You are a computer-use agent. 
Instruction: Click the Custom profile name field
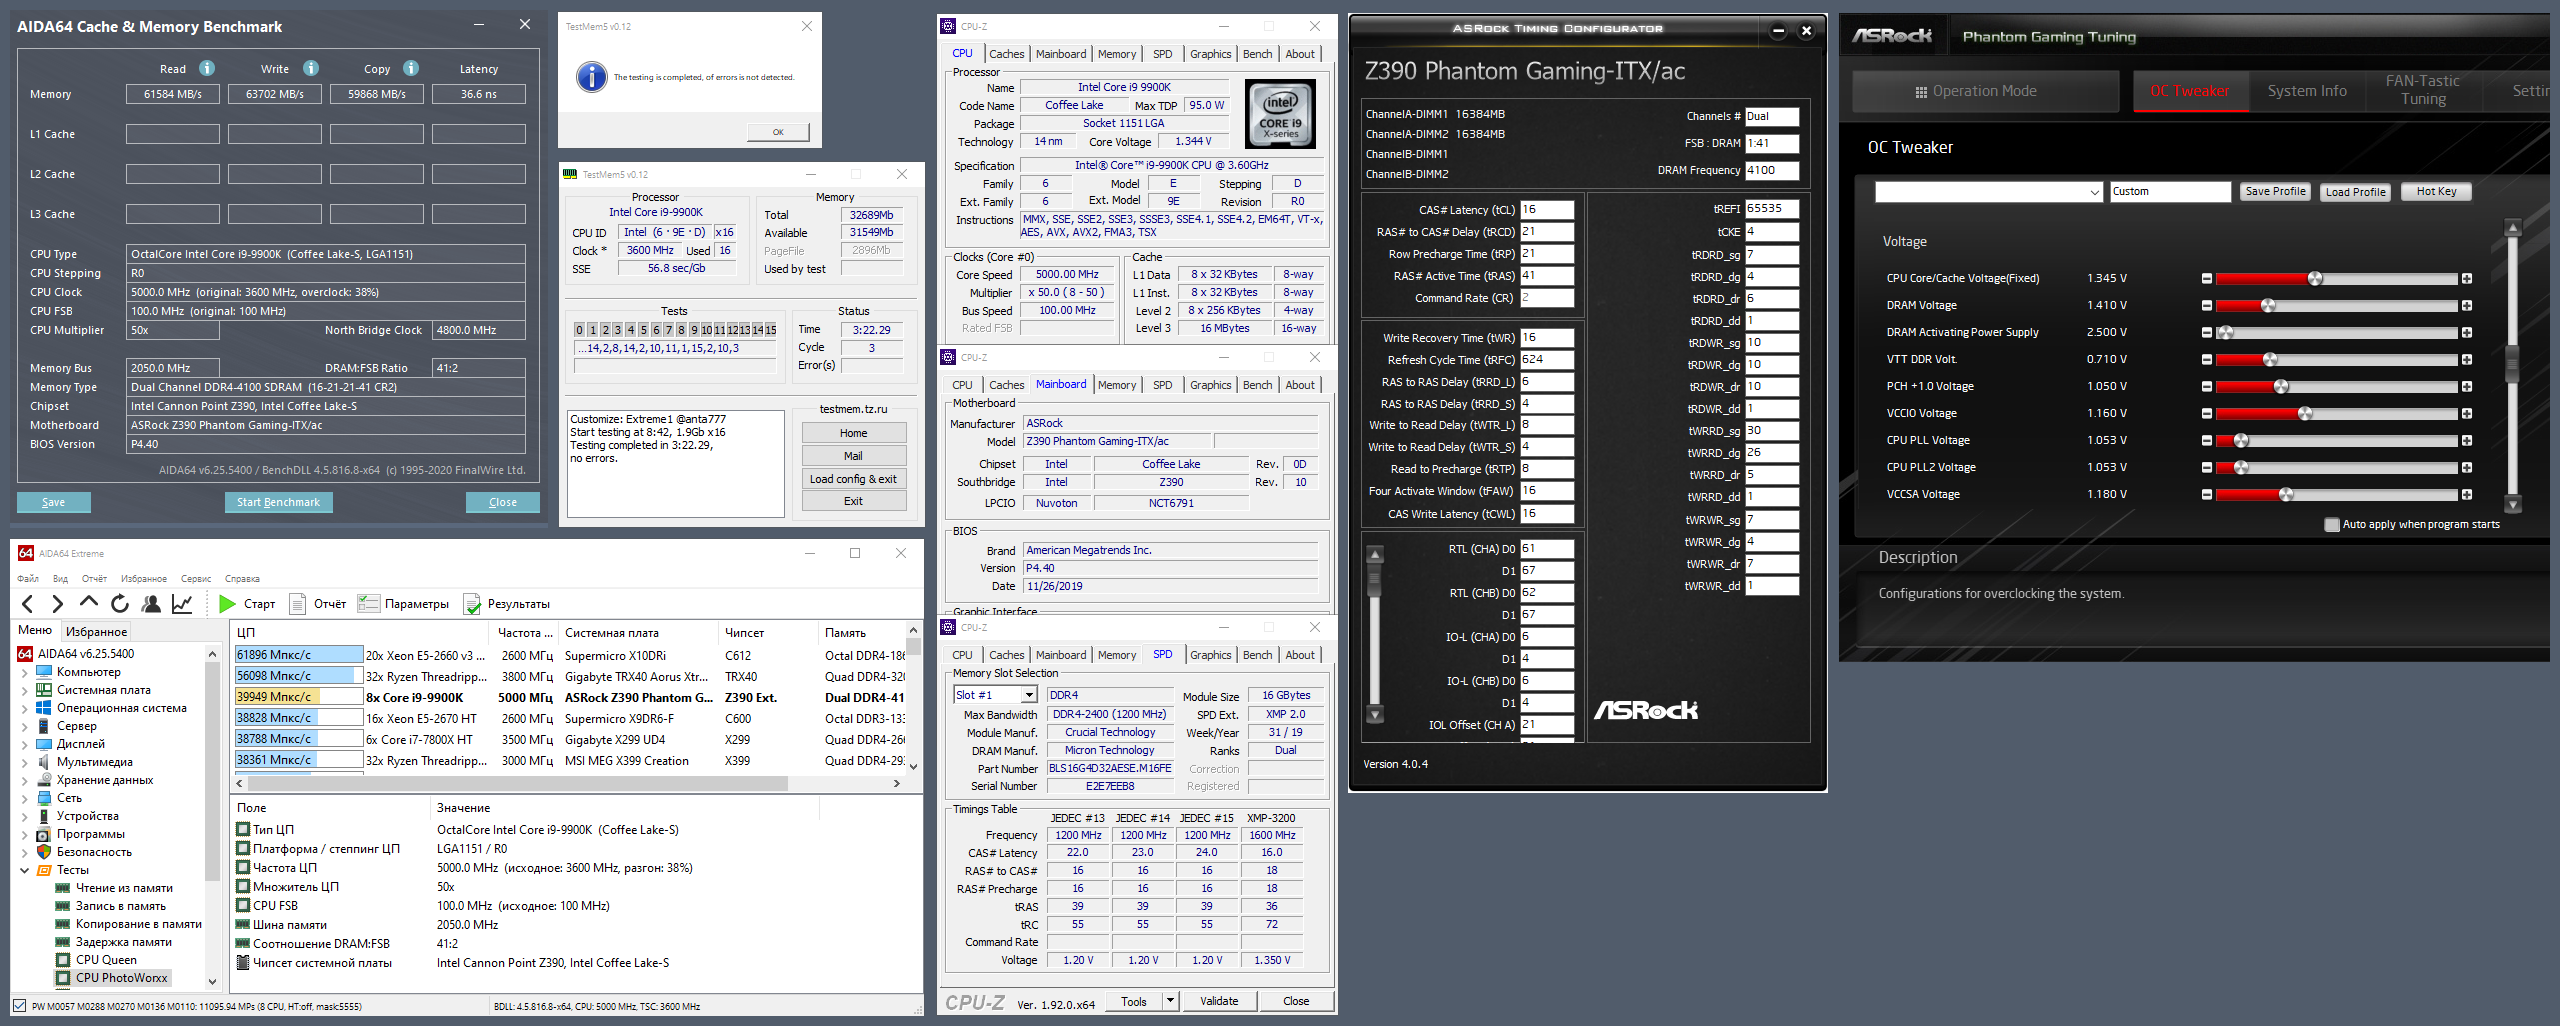click(2170, 191)
